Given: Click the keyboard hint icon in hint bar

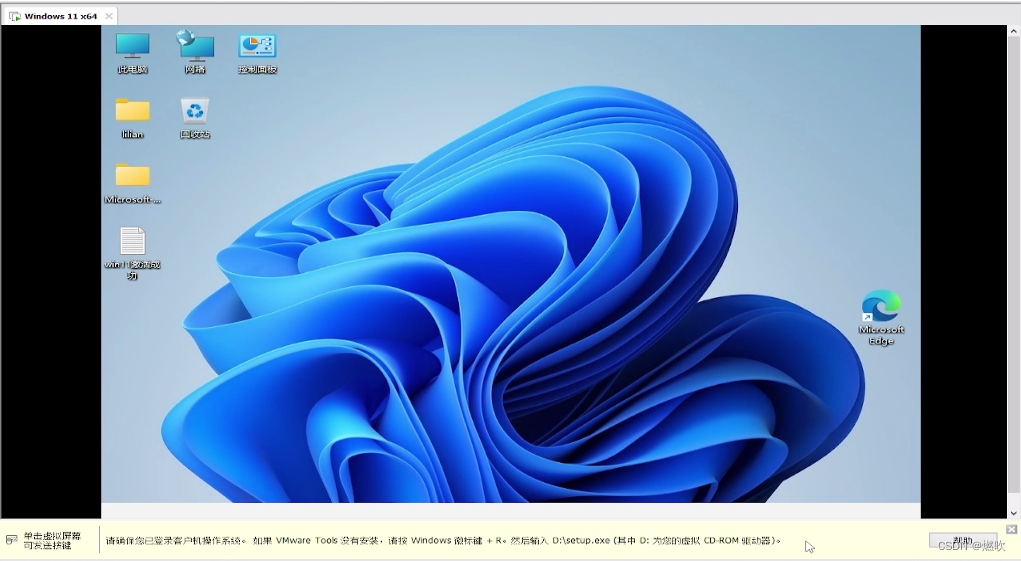Looking at the screenshot, I should coord(11,540).
